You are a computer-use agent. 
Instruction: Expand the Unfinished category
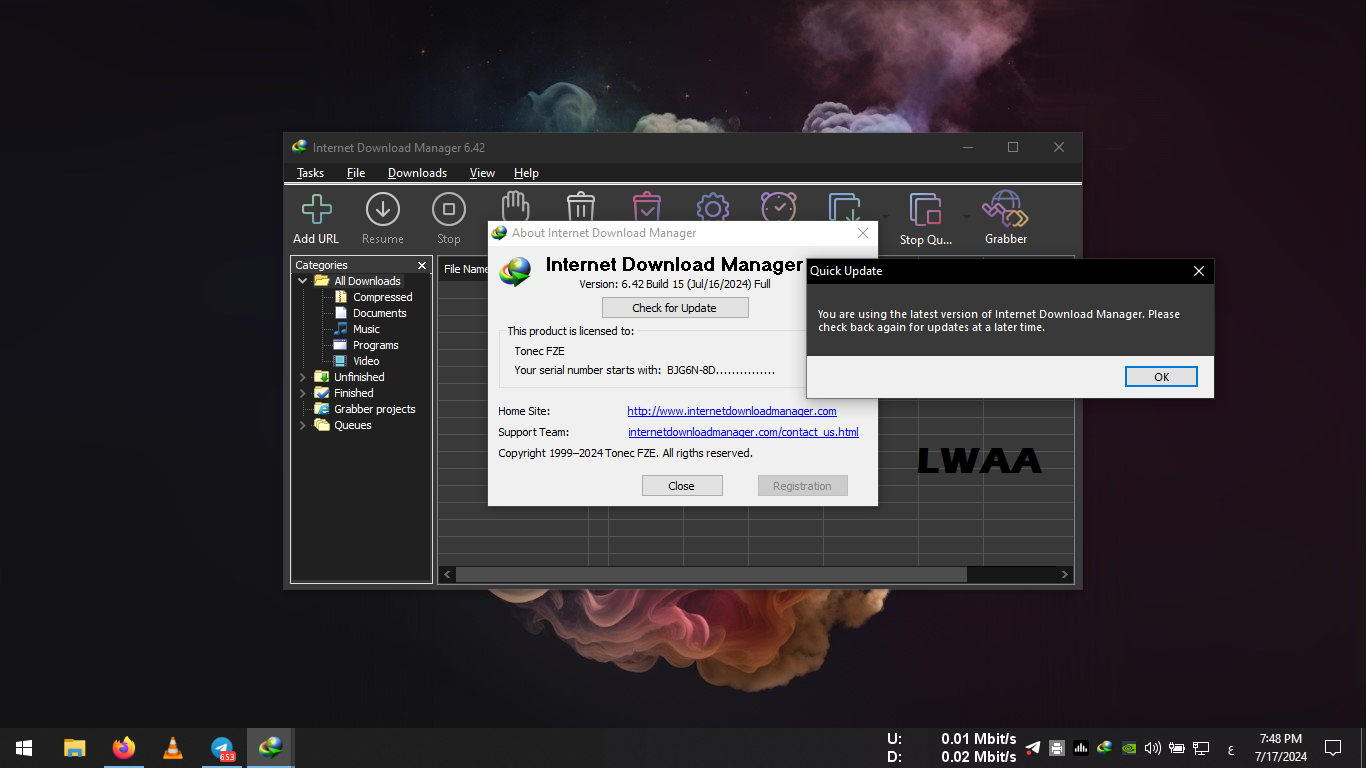tap(303, 377)
